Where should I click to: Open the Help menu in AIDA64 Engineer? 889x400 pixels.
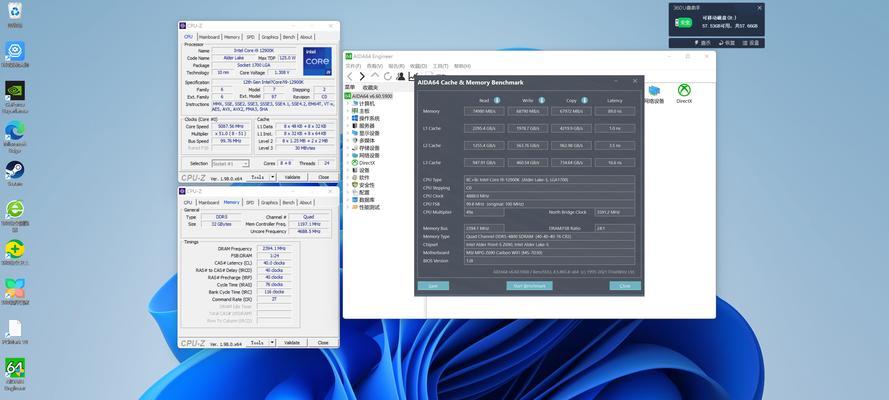point(462,66)
